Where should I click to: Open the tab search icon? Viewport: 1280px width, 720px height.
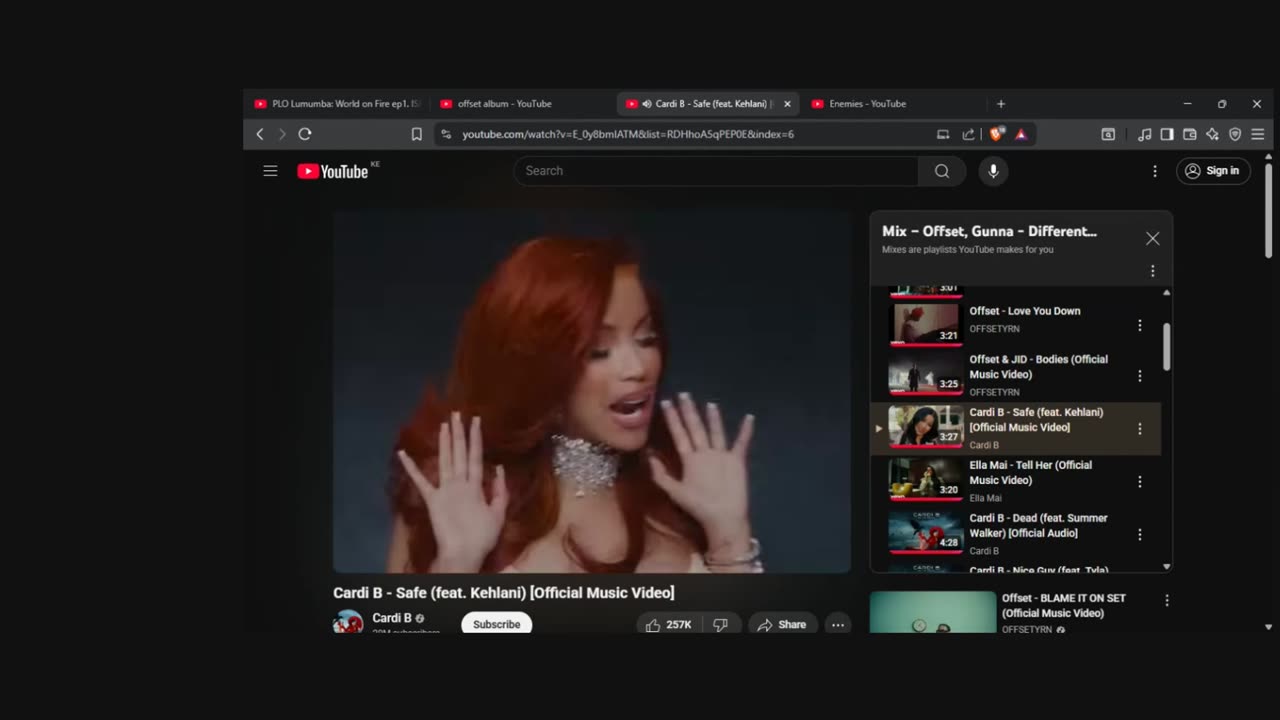click(1108, 134)
